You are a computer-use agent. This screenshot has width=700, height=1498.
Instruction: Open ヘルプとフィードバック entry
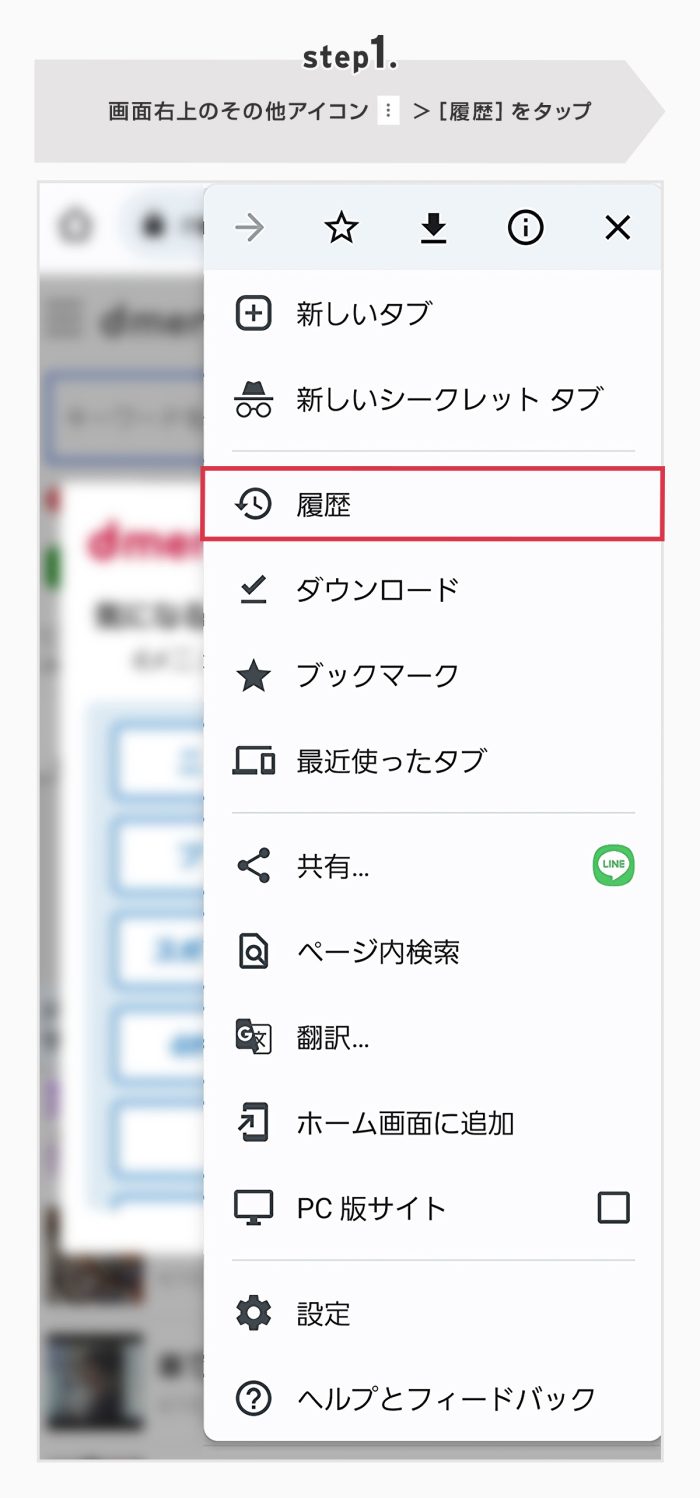coord(432,1398)
